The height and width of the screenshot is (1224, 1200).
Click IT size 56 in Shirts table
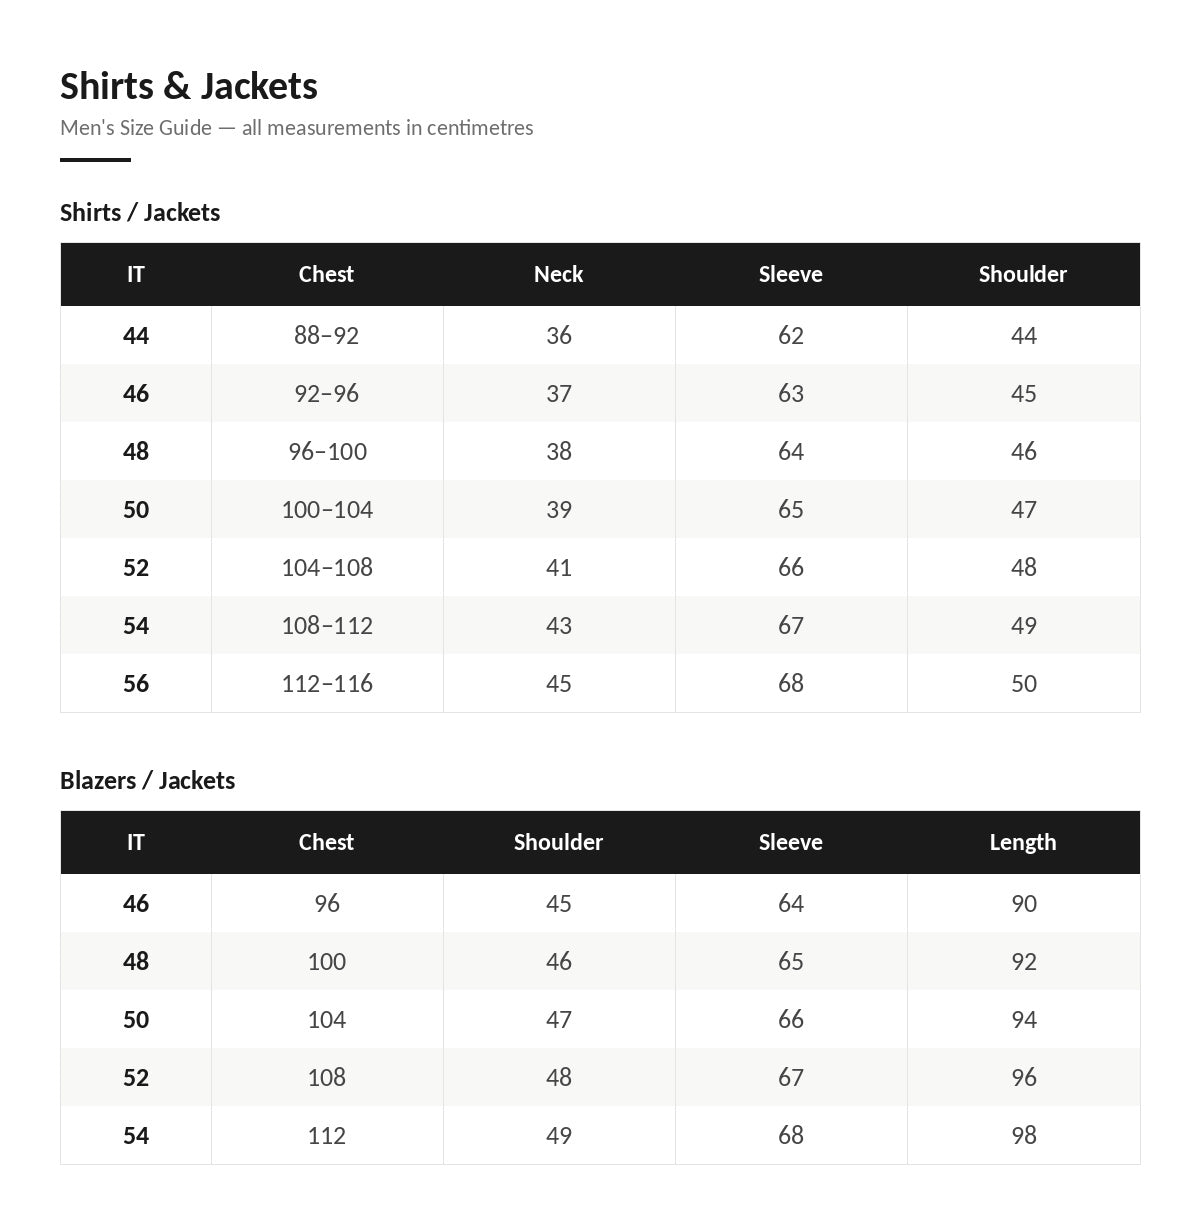[x=136, y=683]
